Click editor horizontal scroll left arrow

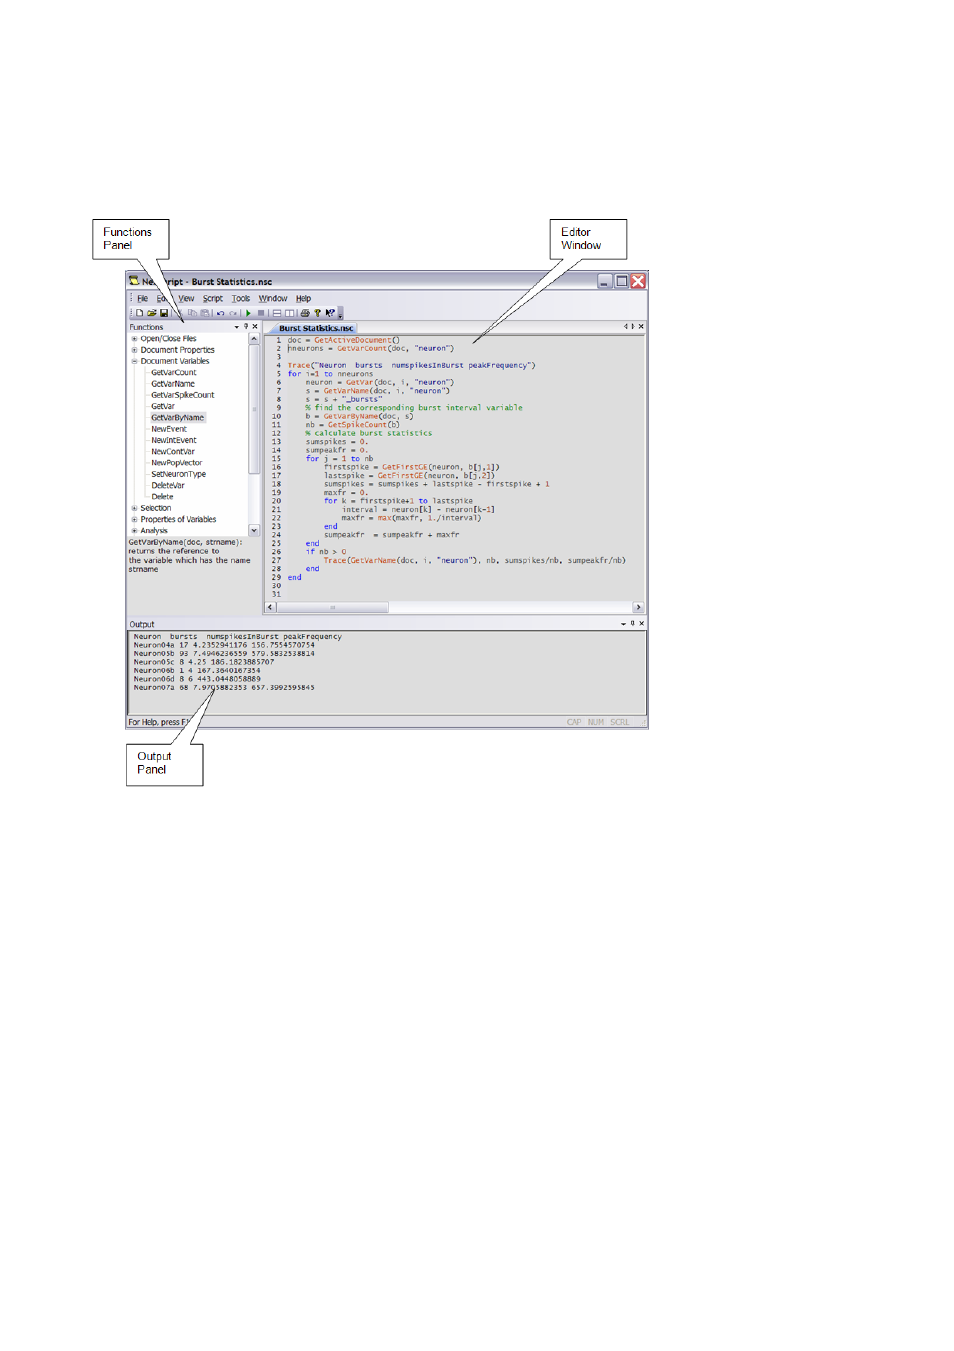(270, 607)
